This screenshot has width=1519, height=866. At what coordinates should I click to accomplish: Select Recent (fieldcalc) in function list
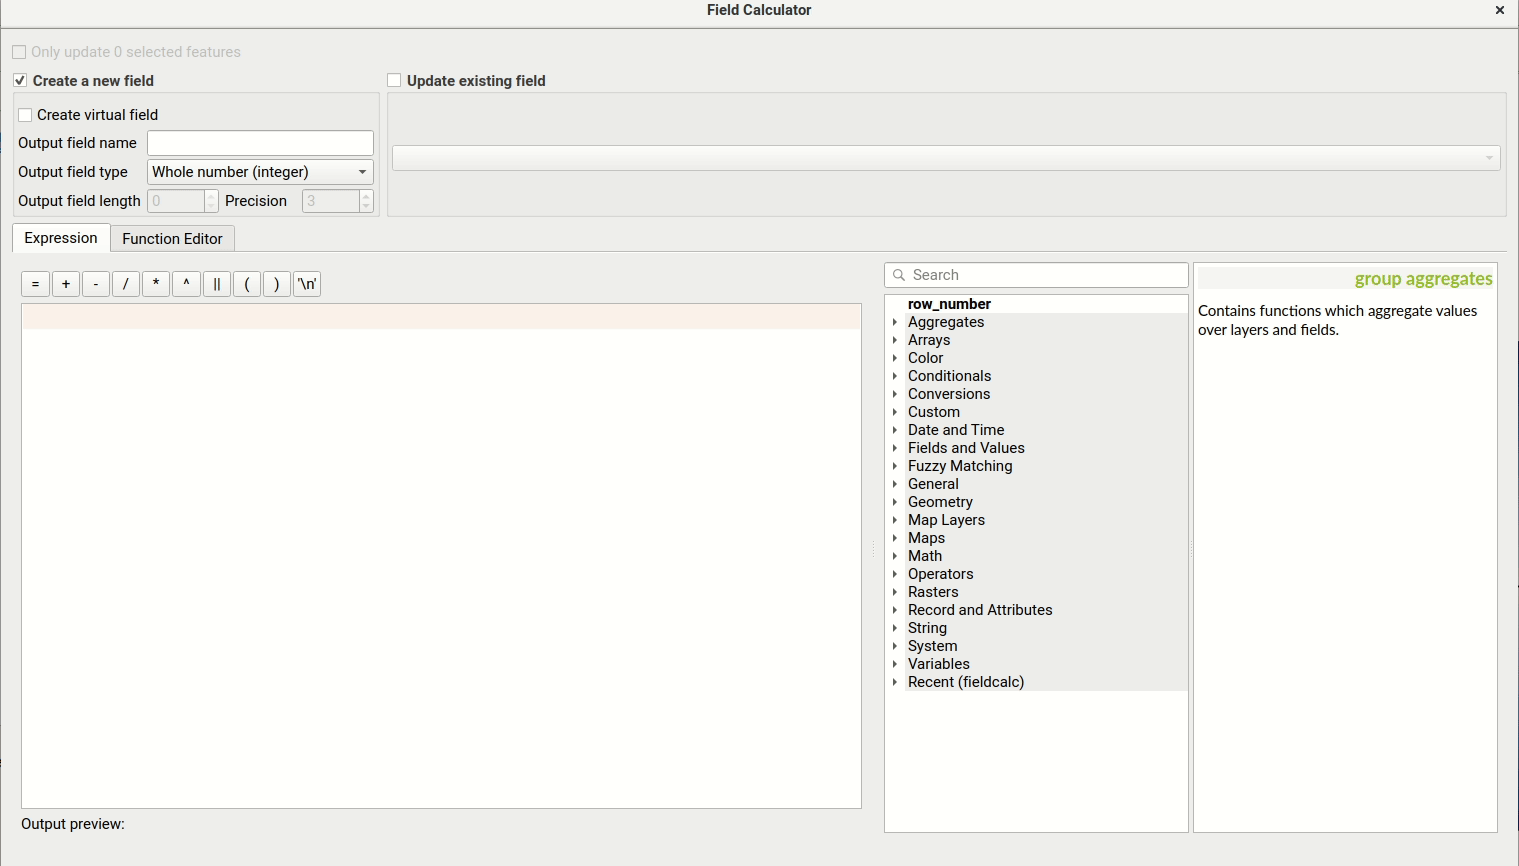pos(965,682)
